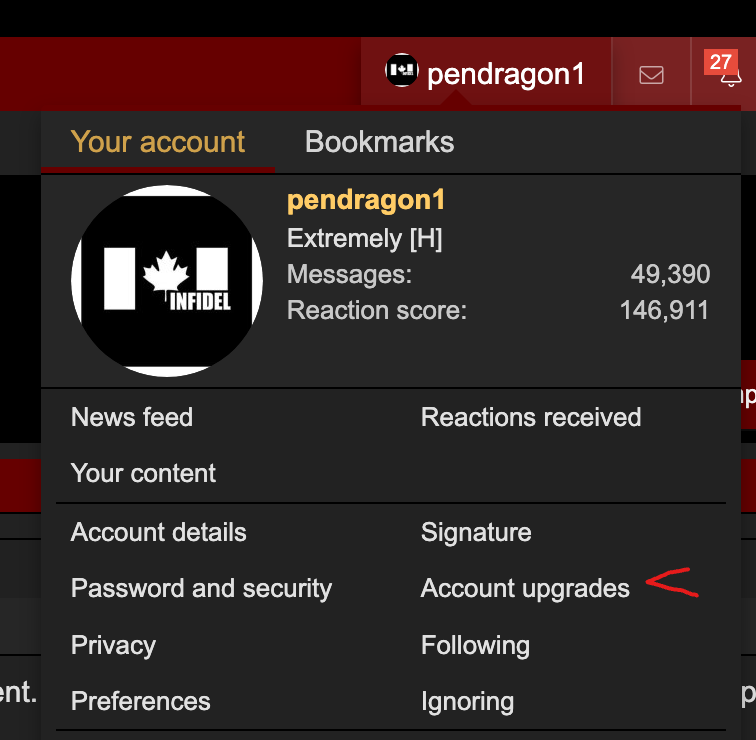Open Account upgrades
This screenshot has width=756, height=740.
pyautogui.click(x=525, y=588)
